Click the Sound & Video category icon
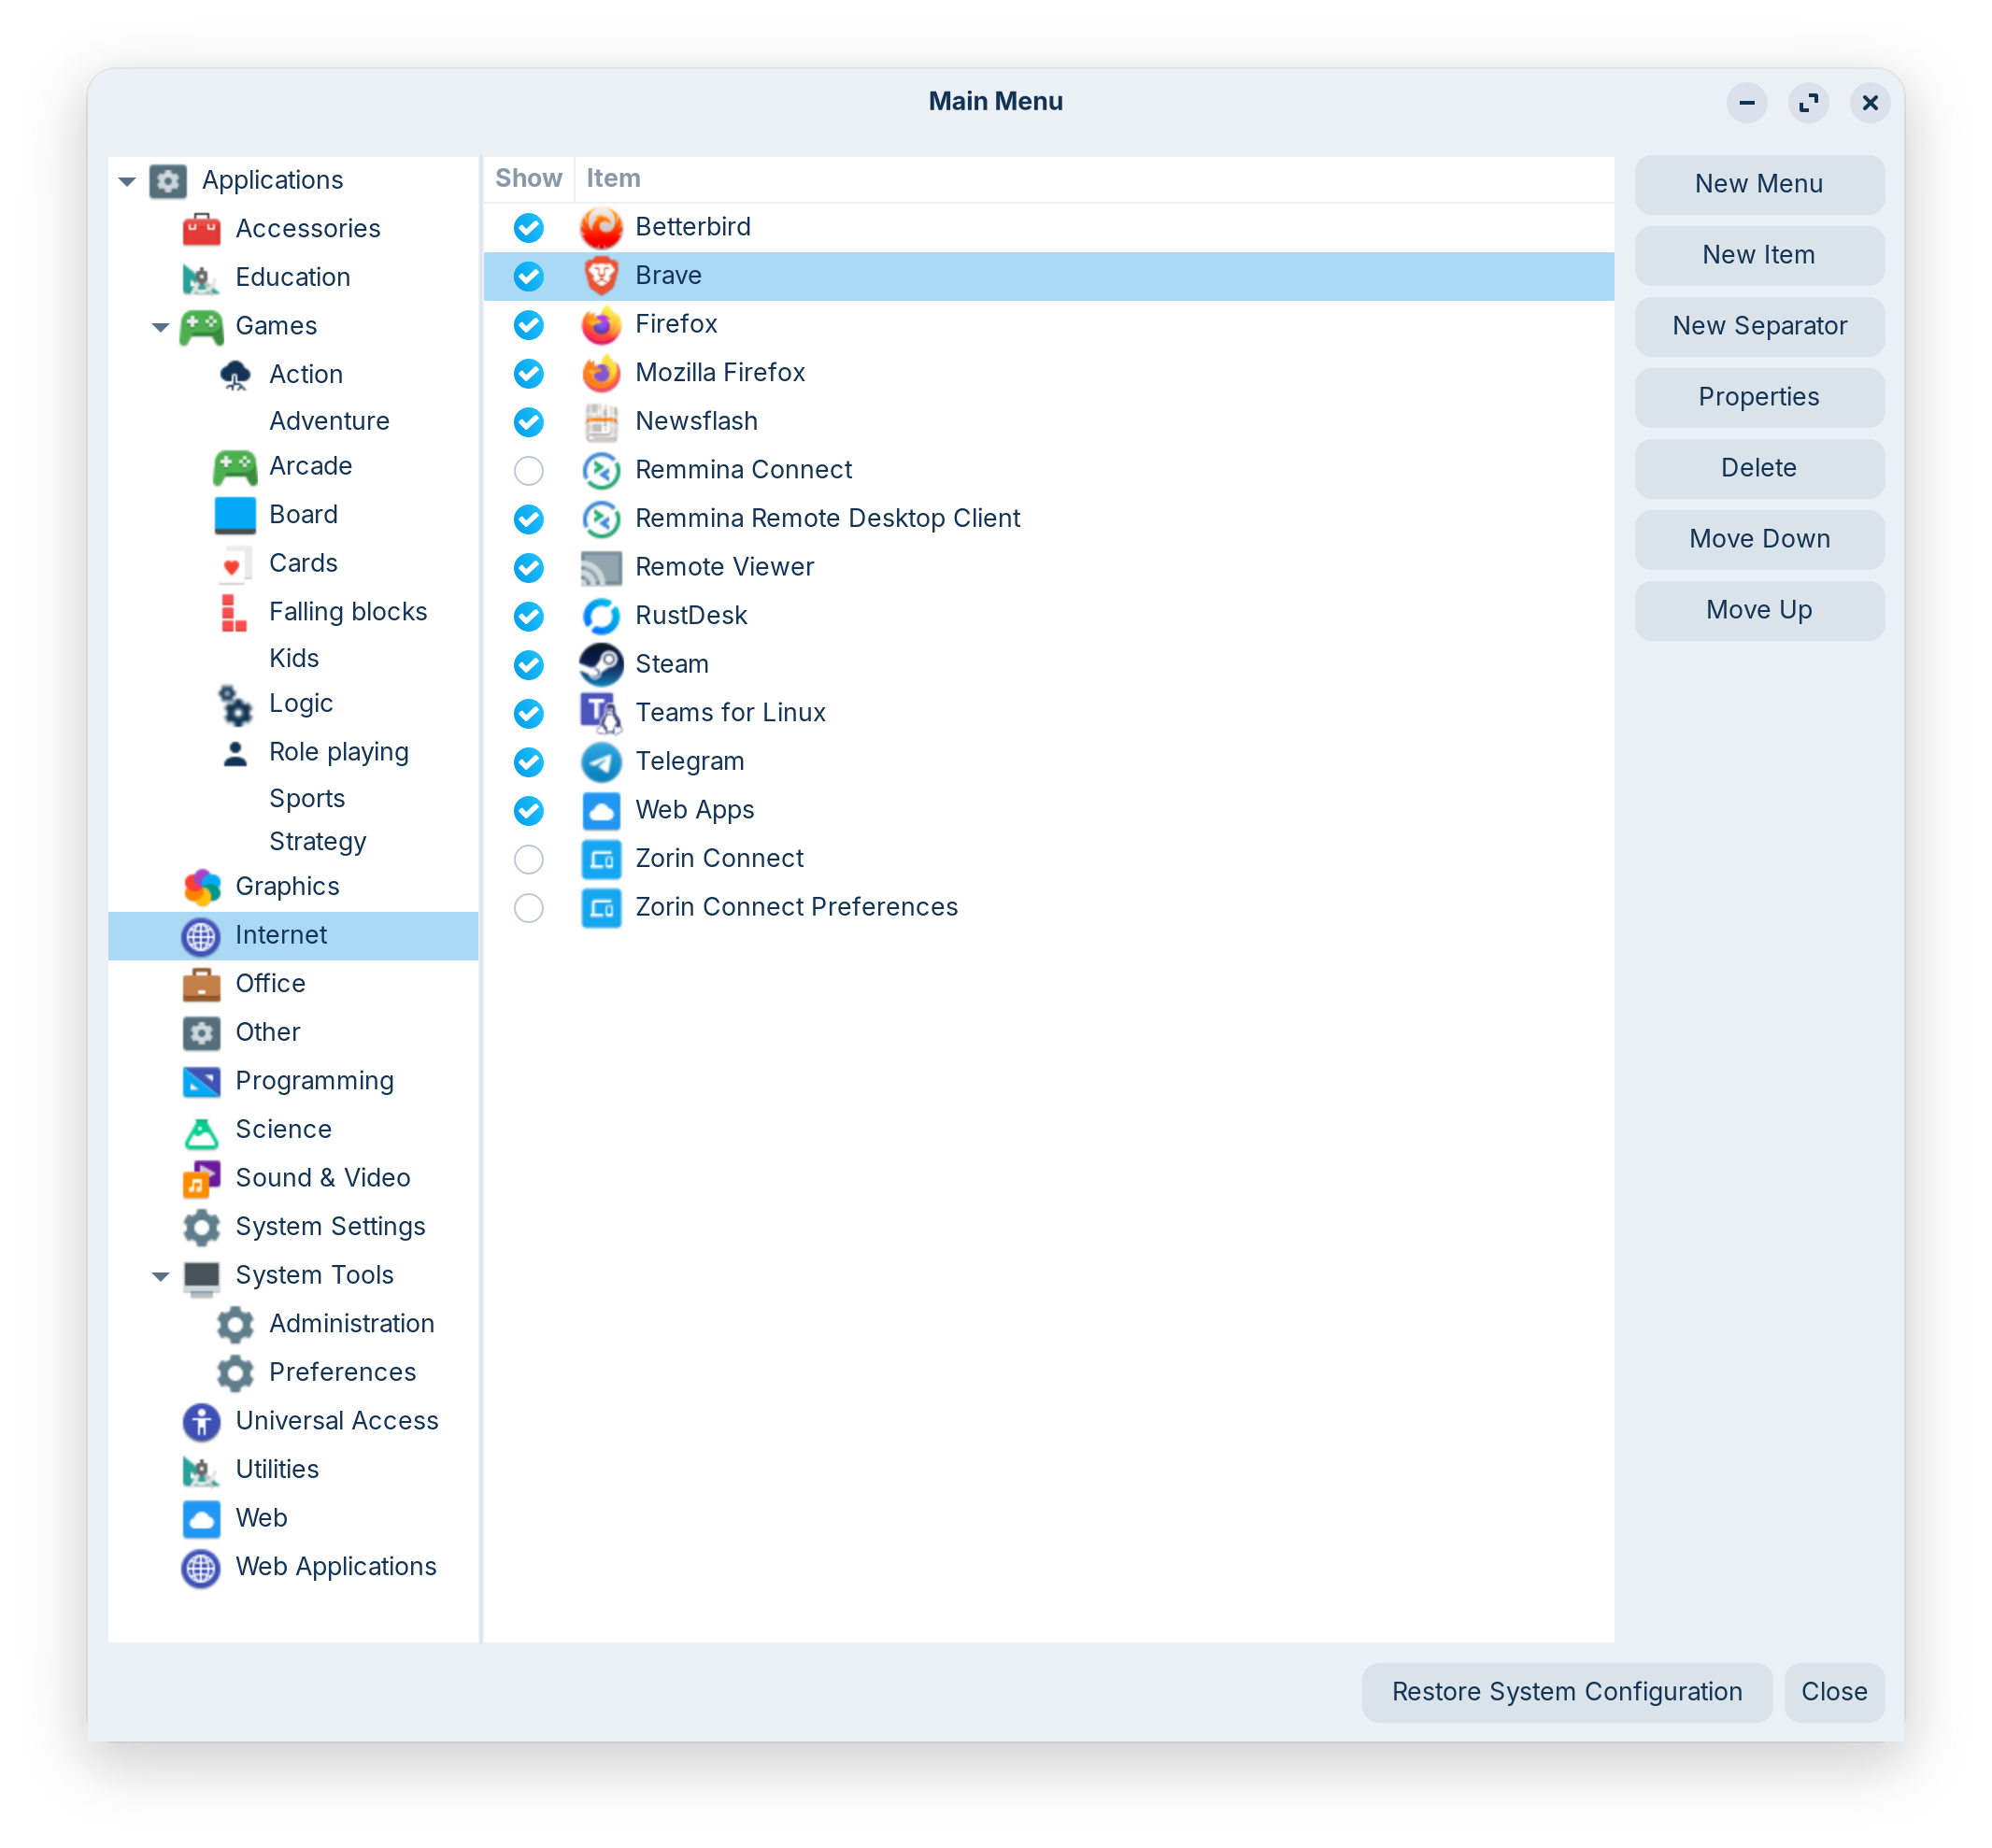The height and width of the screenshot is (1848, 1992). (x=201, y=1178)
